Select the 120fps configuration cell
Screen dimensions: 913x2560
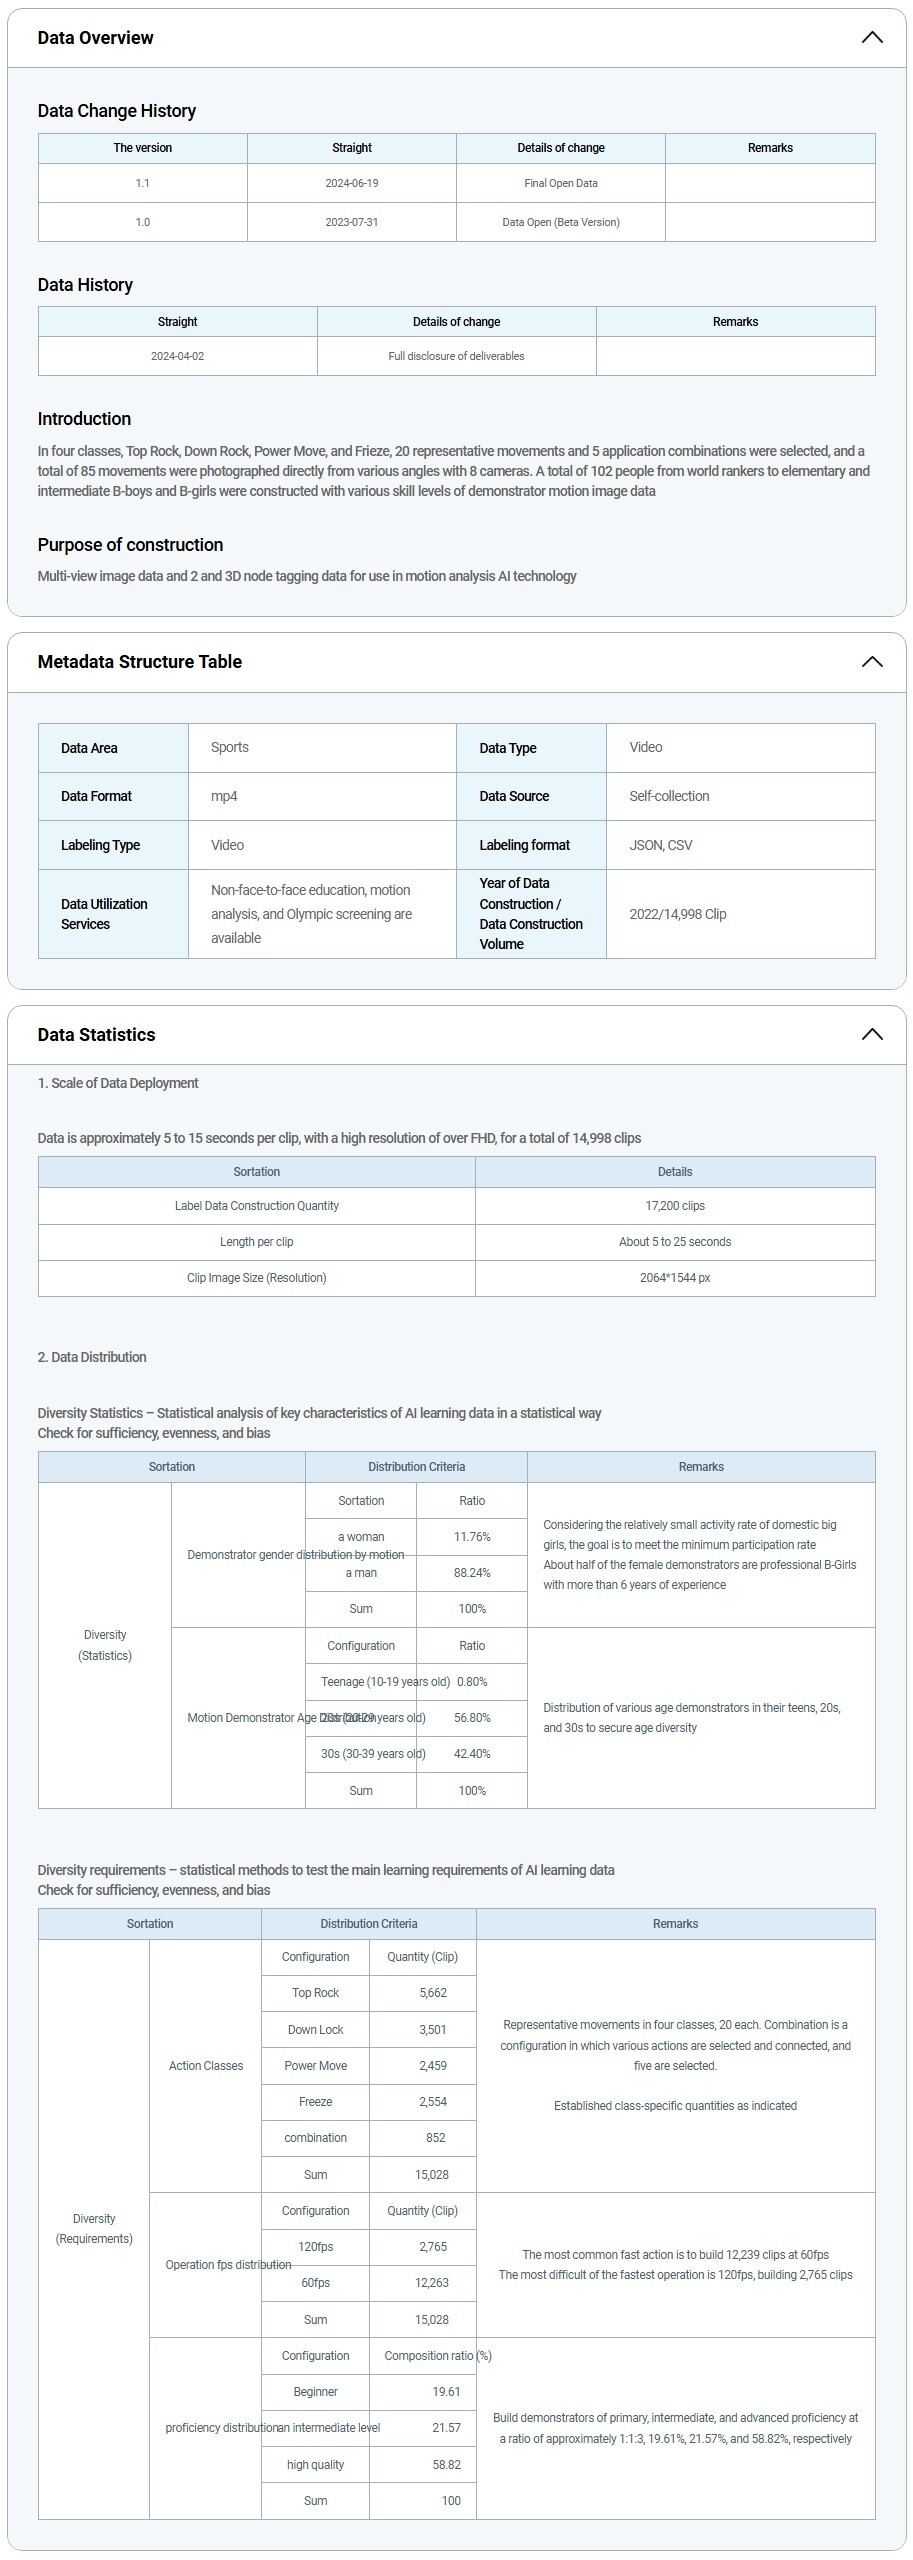[x=315, y=2247]
